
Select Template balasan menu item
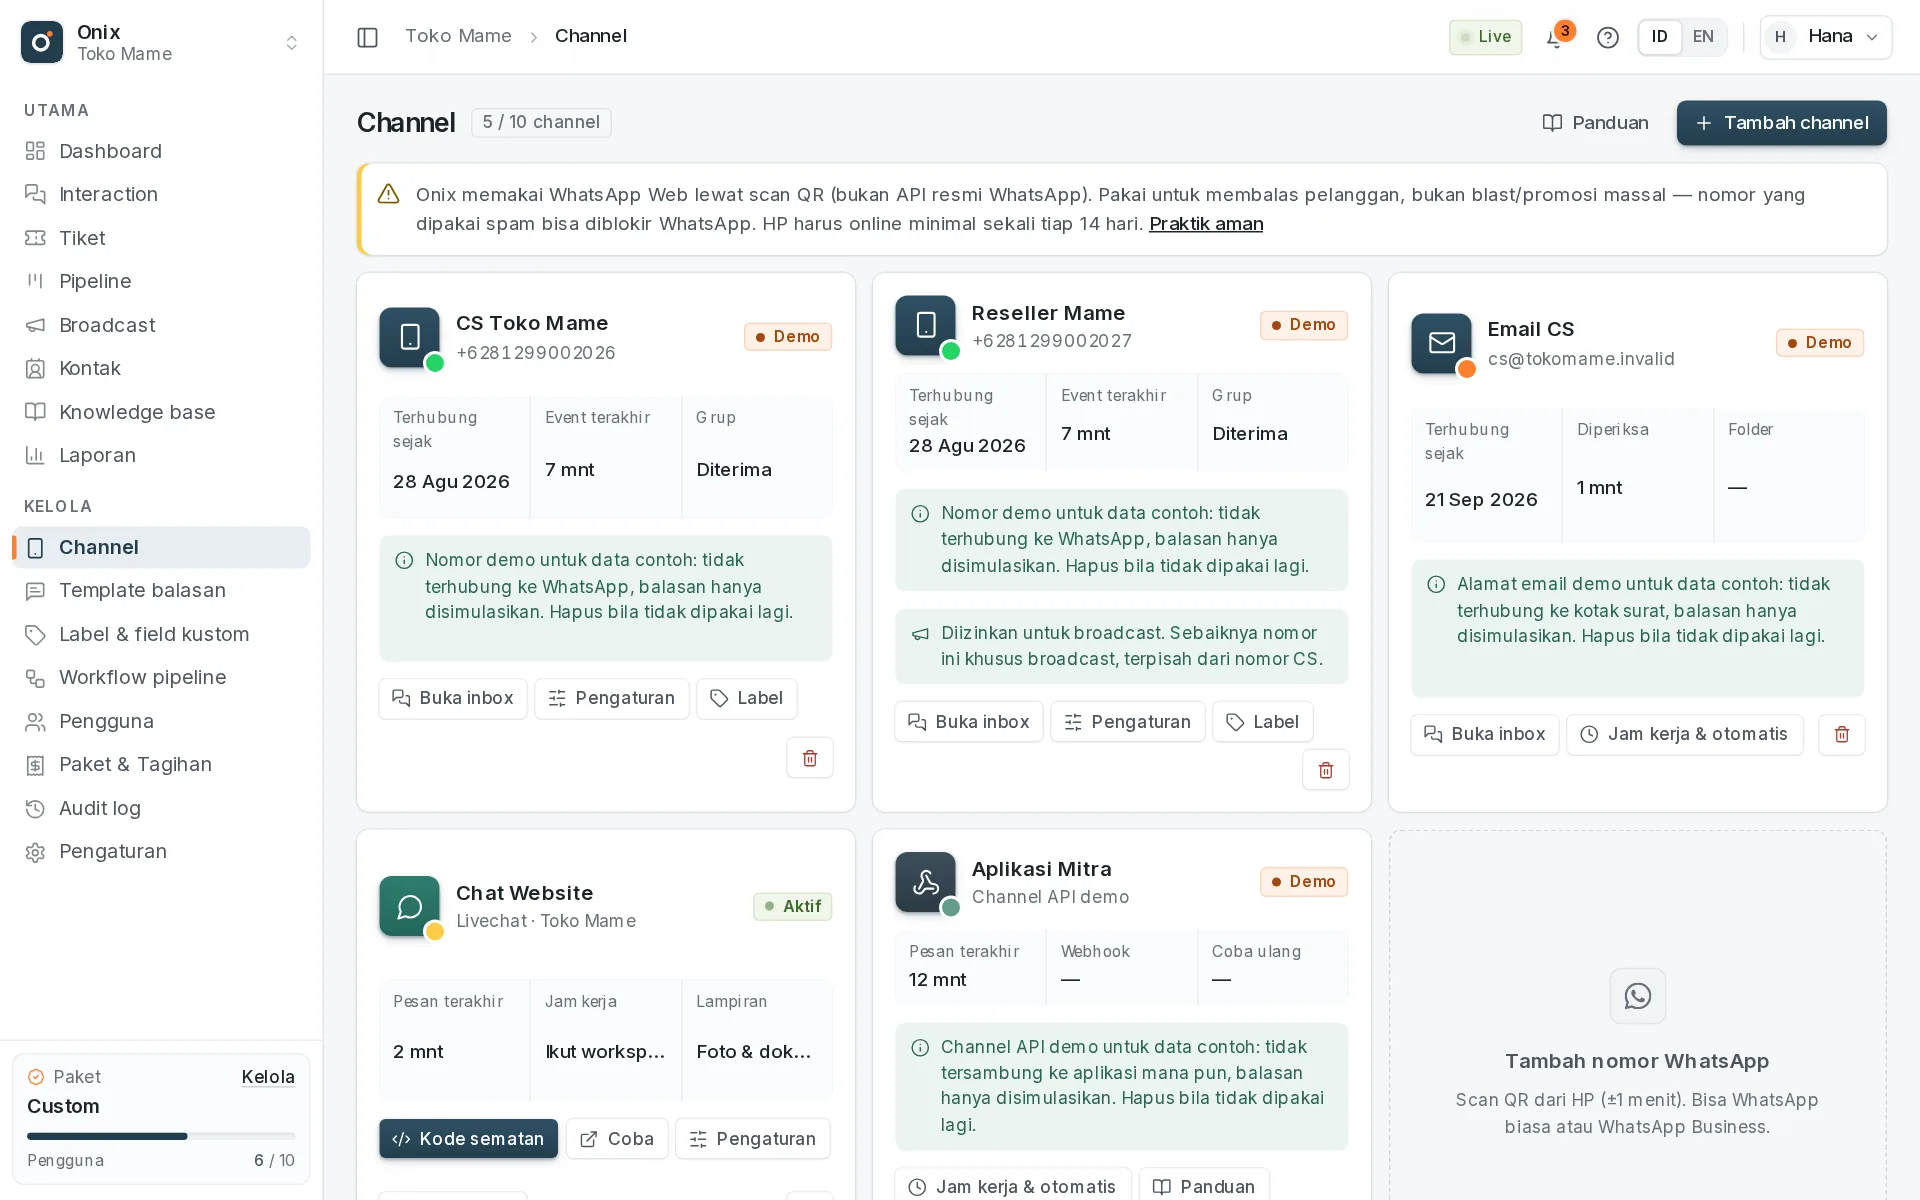(x=161, y=590)
